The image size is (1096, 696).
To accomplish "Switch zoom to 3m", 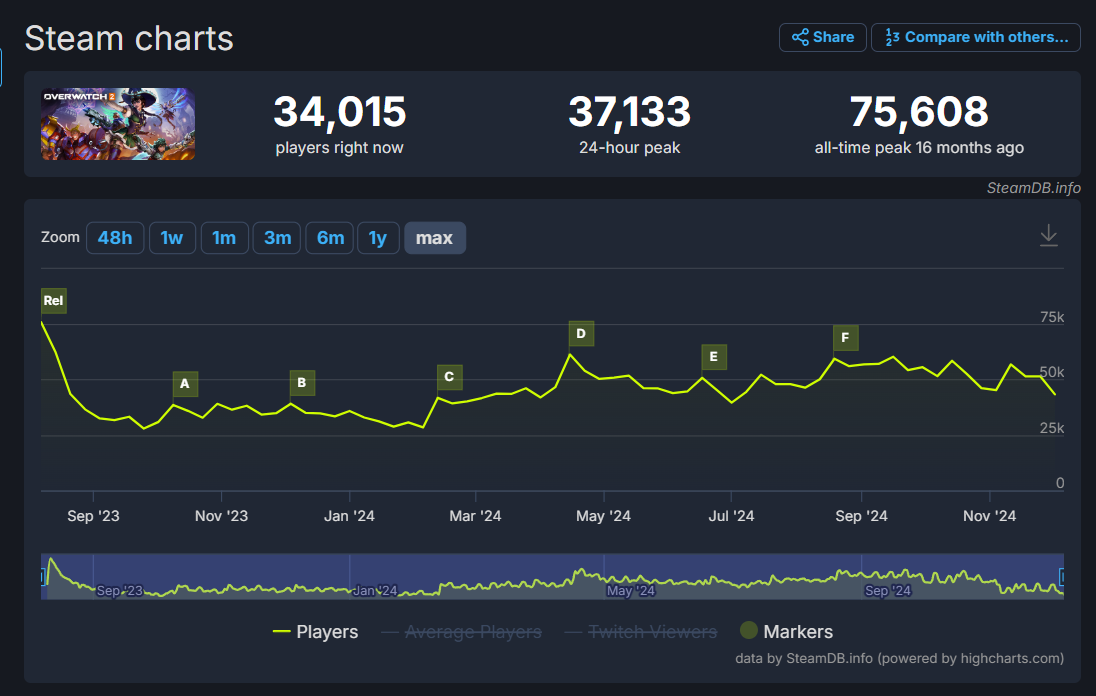I will pos(277,238).
